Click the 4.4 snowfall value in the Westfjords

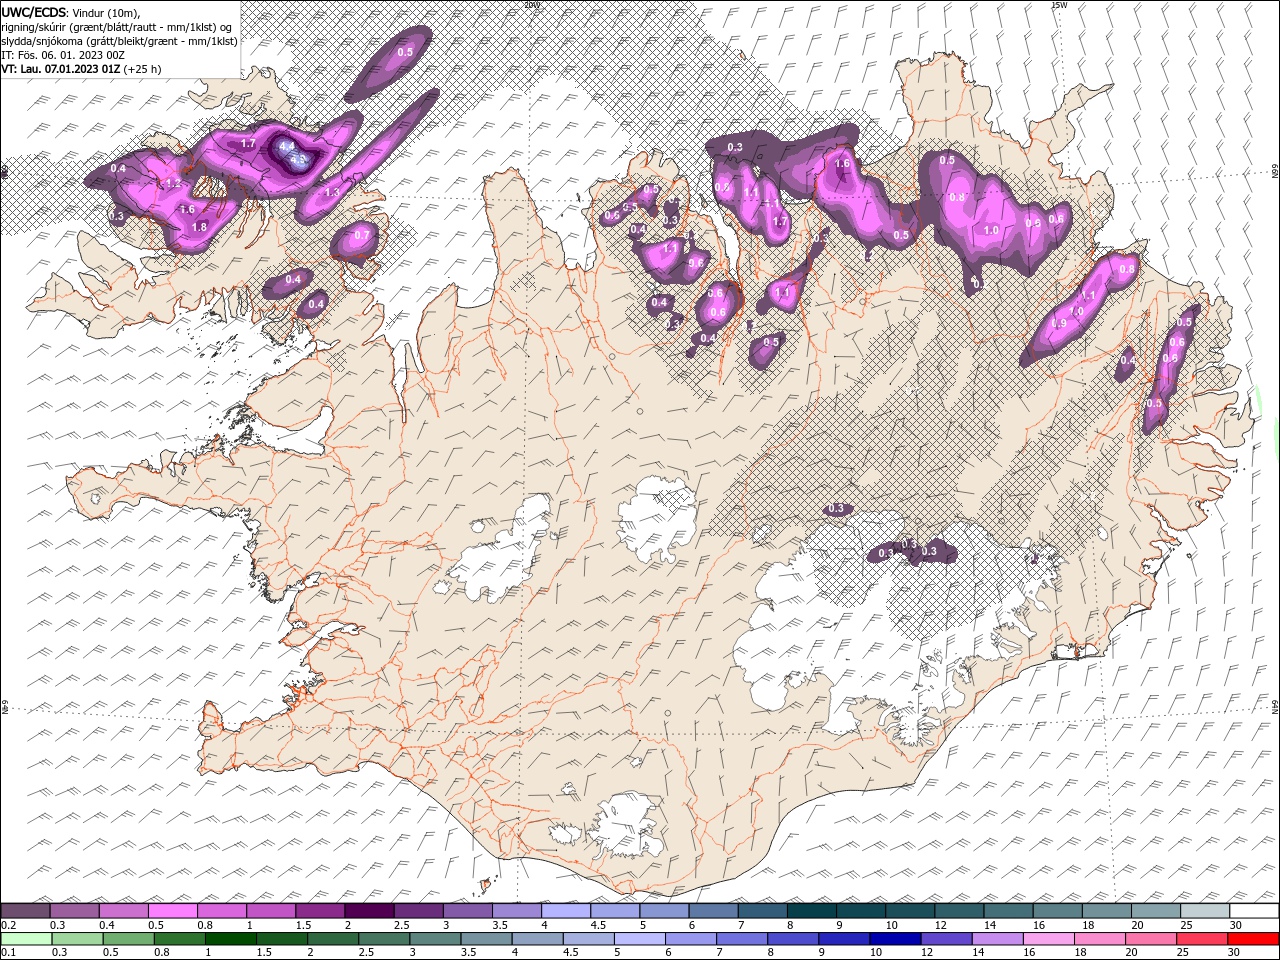[286, 146]
